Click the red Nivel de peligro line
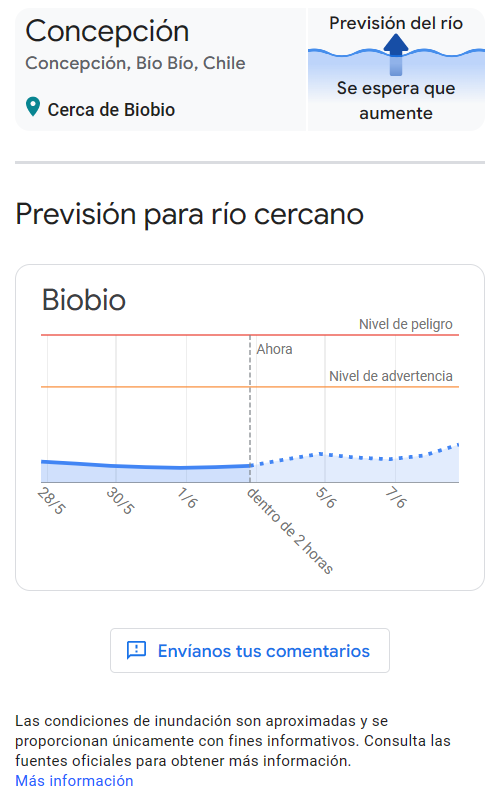Screen dimensions: 493x805 tap(250, 335)
